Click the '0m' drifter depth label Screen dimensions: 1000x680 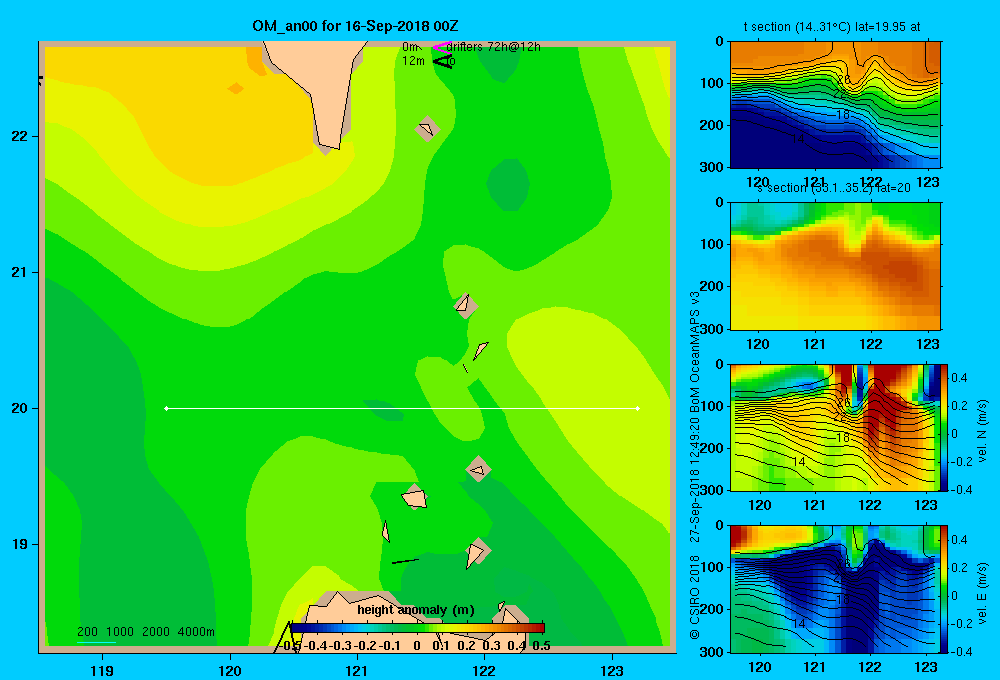410,47
